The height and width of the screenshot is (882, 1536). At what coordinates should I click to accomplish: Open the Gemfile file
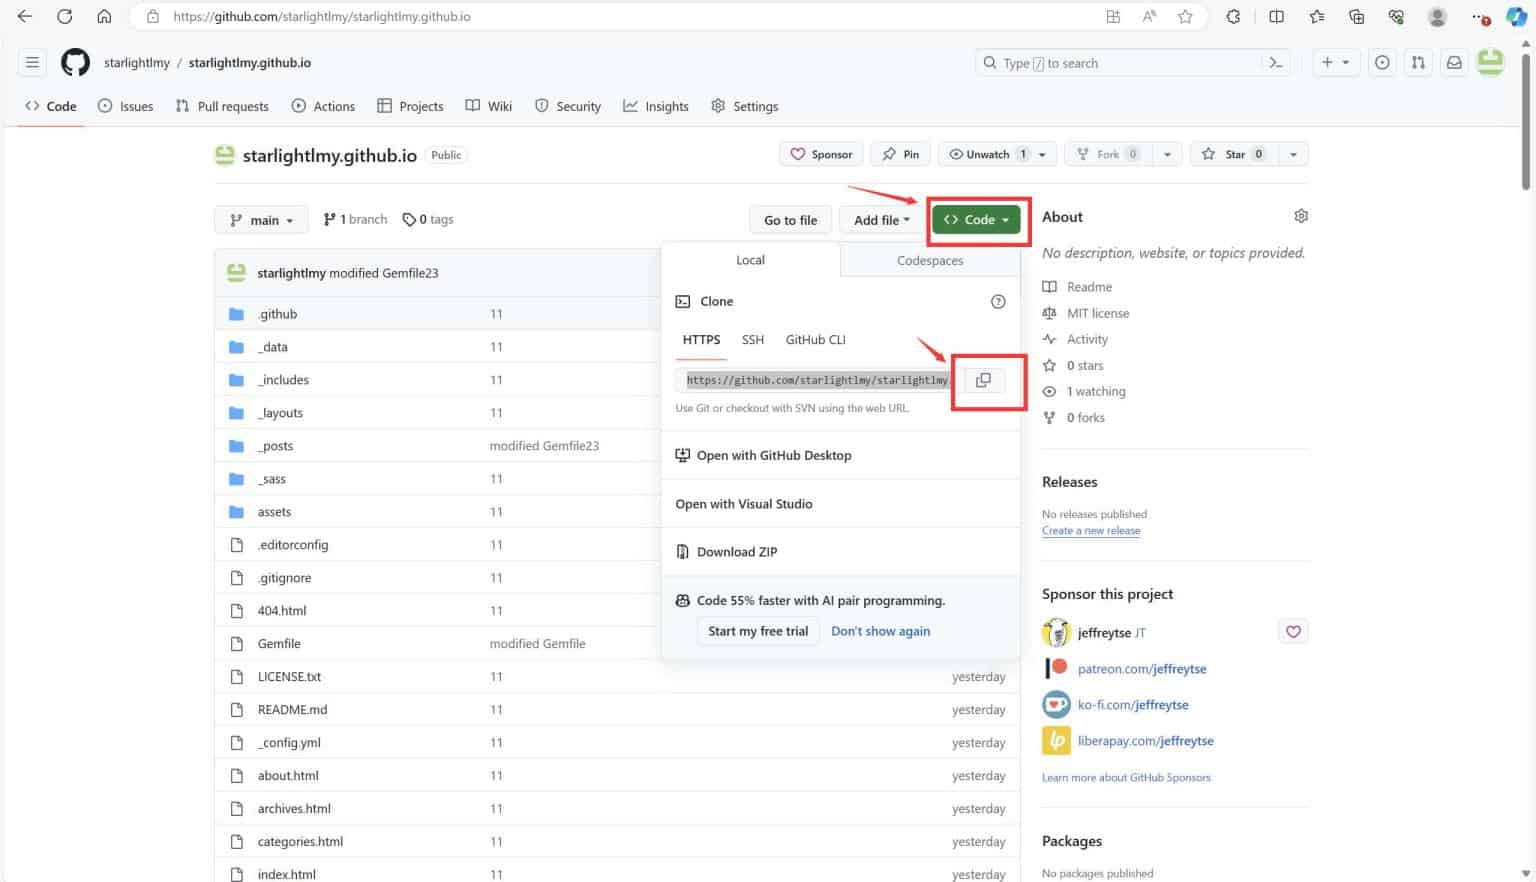tap(279, 644)
